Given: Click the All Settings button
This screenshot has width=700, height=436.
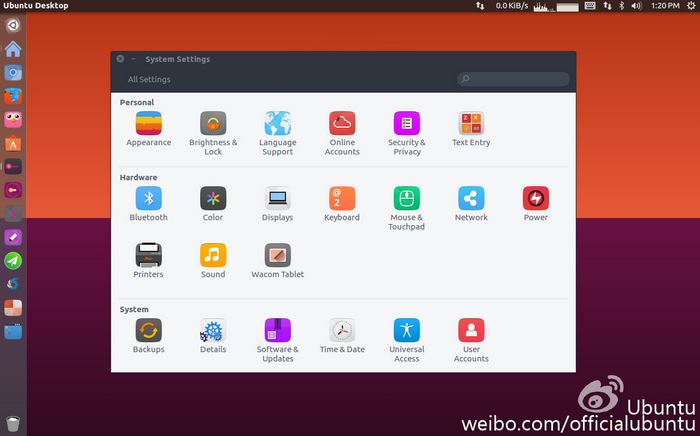Looking at the screenshot, I should (x=149, y=79).
